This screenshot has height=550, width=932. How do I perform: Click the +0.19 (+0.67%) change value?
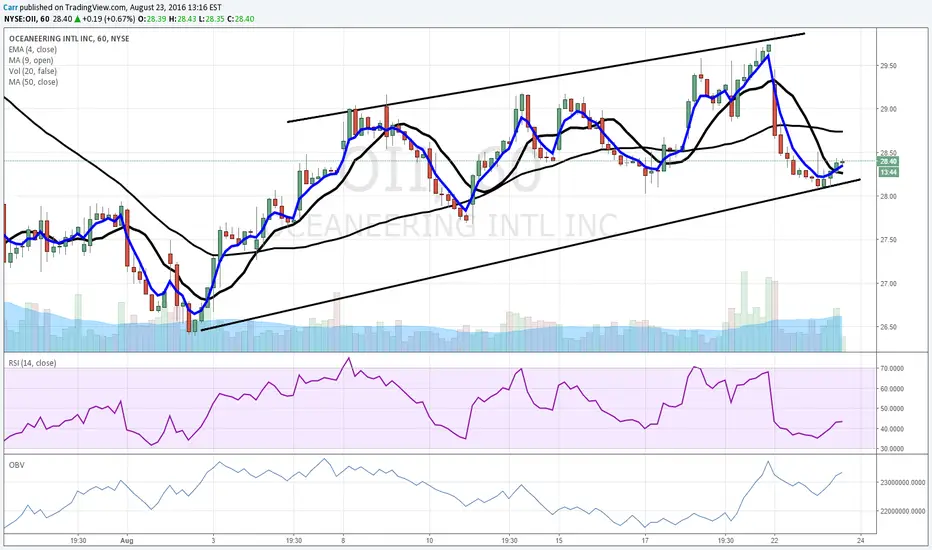pyautogui.click(x=108, y=19)
